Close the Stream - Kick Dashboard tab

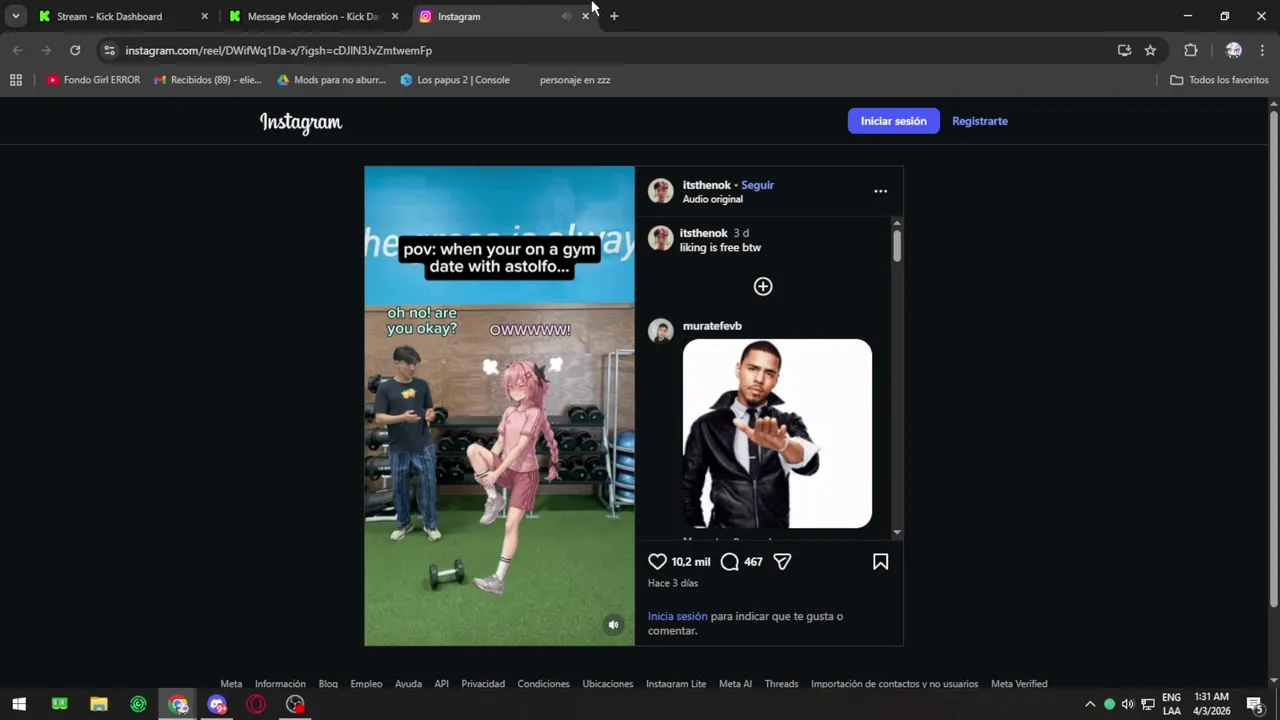pyautogui.click(x=204, y=16)
